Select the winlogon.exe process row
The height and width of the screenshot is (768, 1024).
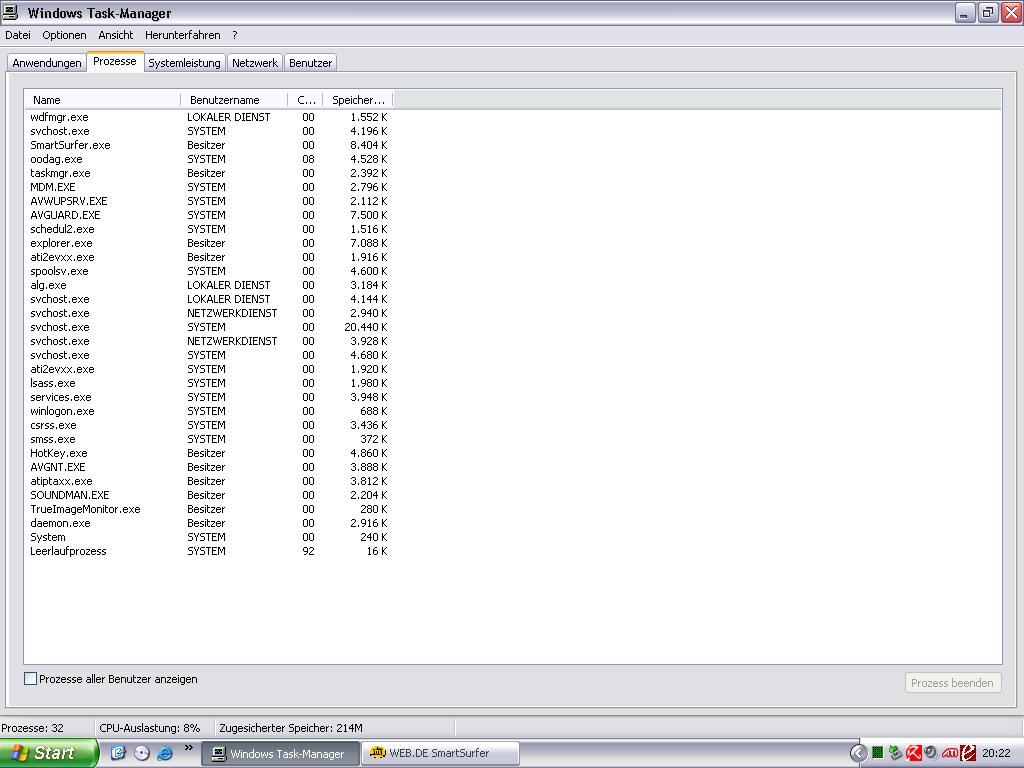point(208,411)
